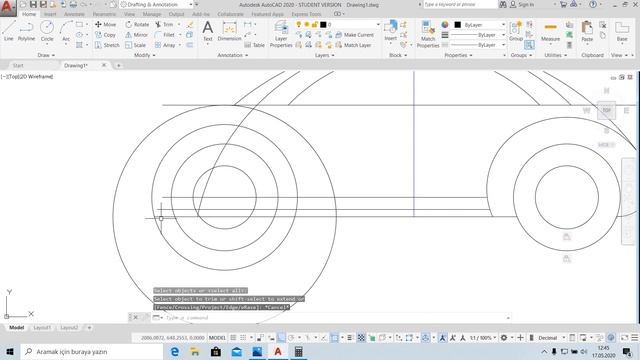Click the Scale tool

(136, 45)
